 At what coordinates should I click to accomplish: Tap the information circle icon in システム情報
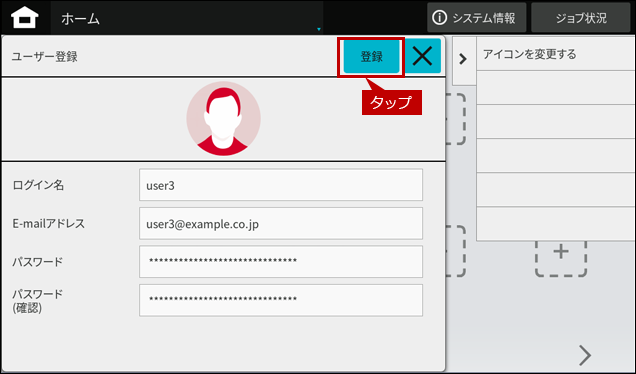tap(440, 18)
